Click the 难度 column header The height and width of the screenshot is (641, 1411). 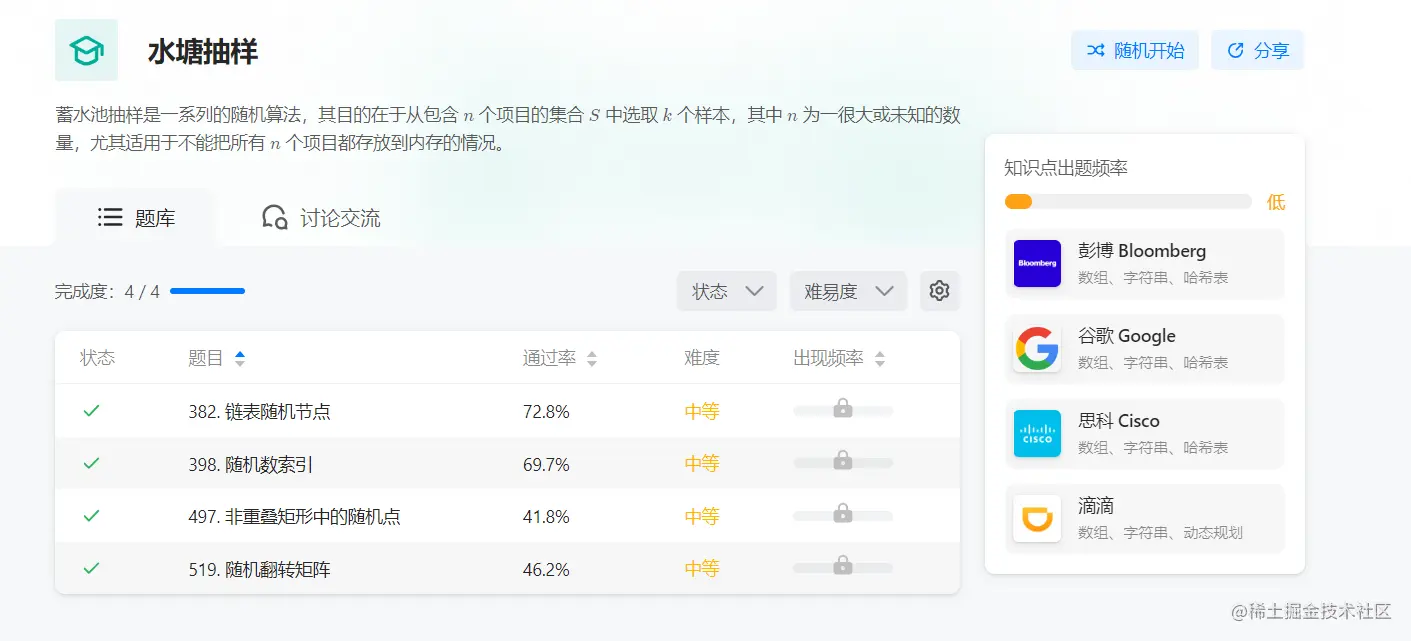[702, 358]
